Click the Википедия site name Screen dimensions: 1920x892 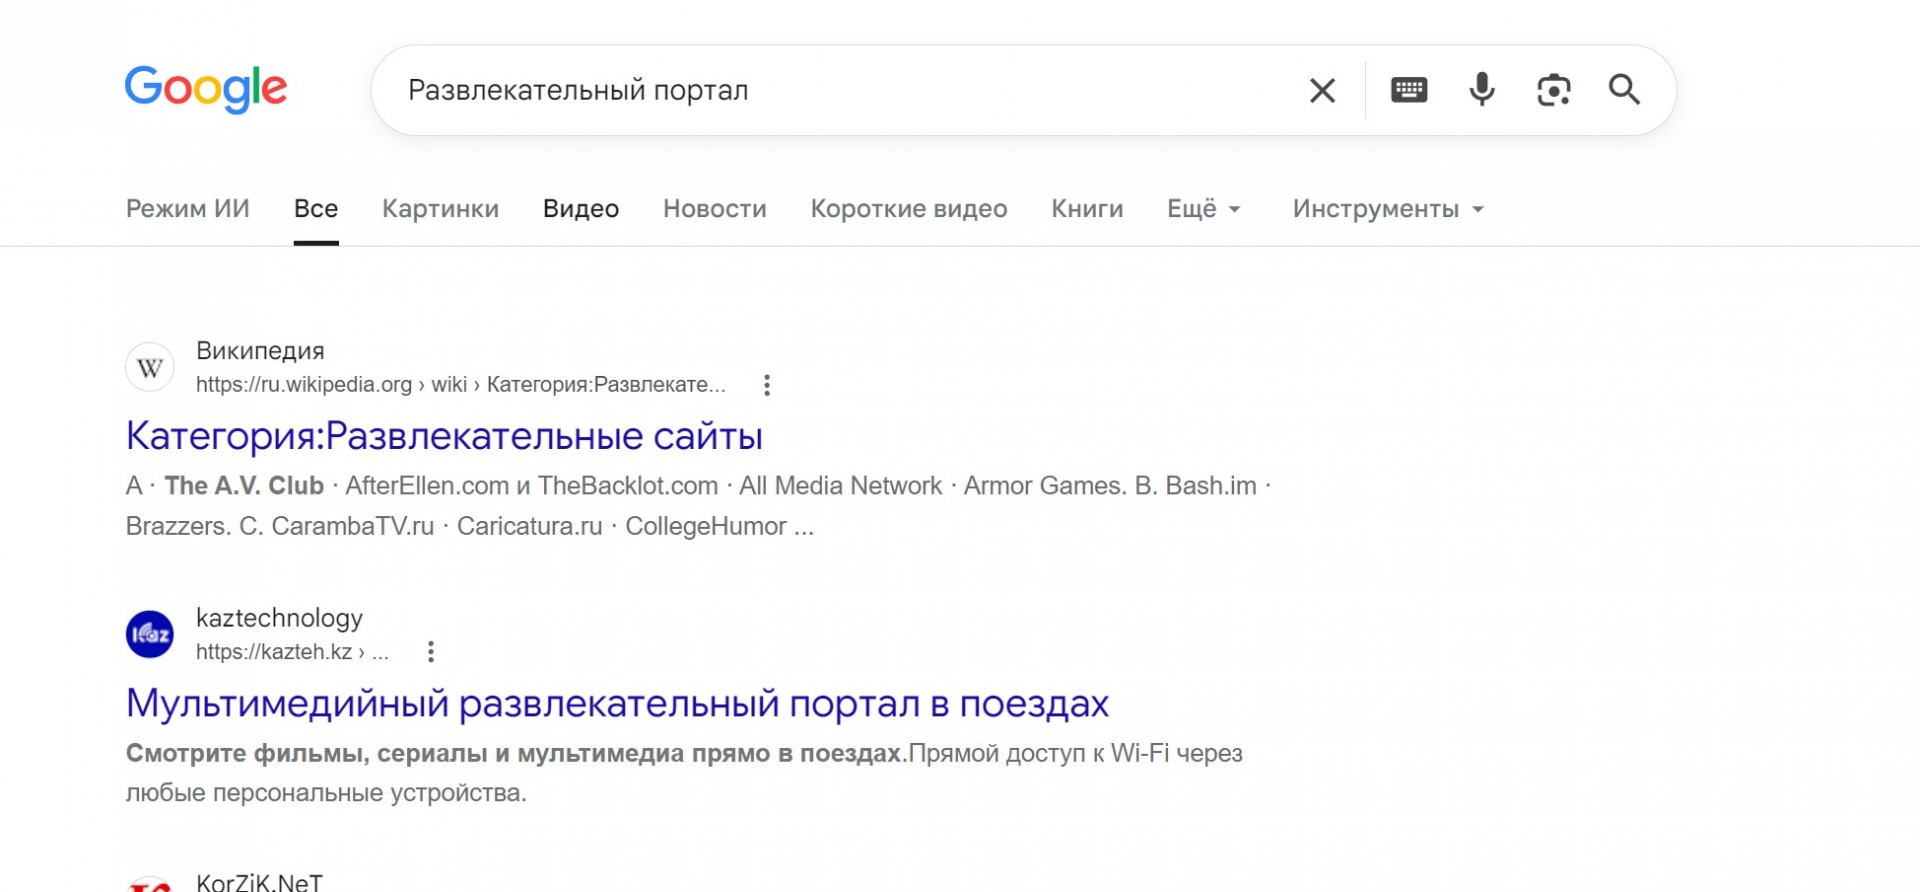pos(260,351)
